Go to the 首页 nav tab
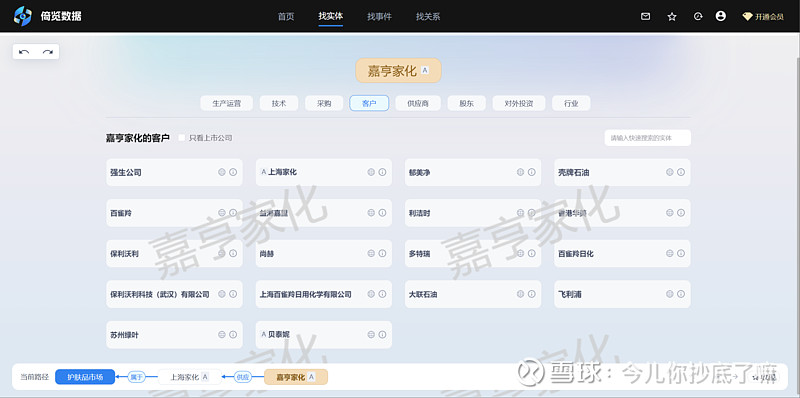800x398 pixels. [x=286, y=16]
